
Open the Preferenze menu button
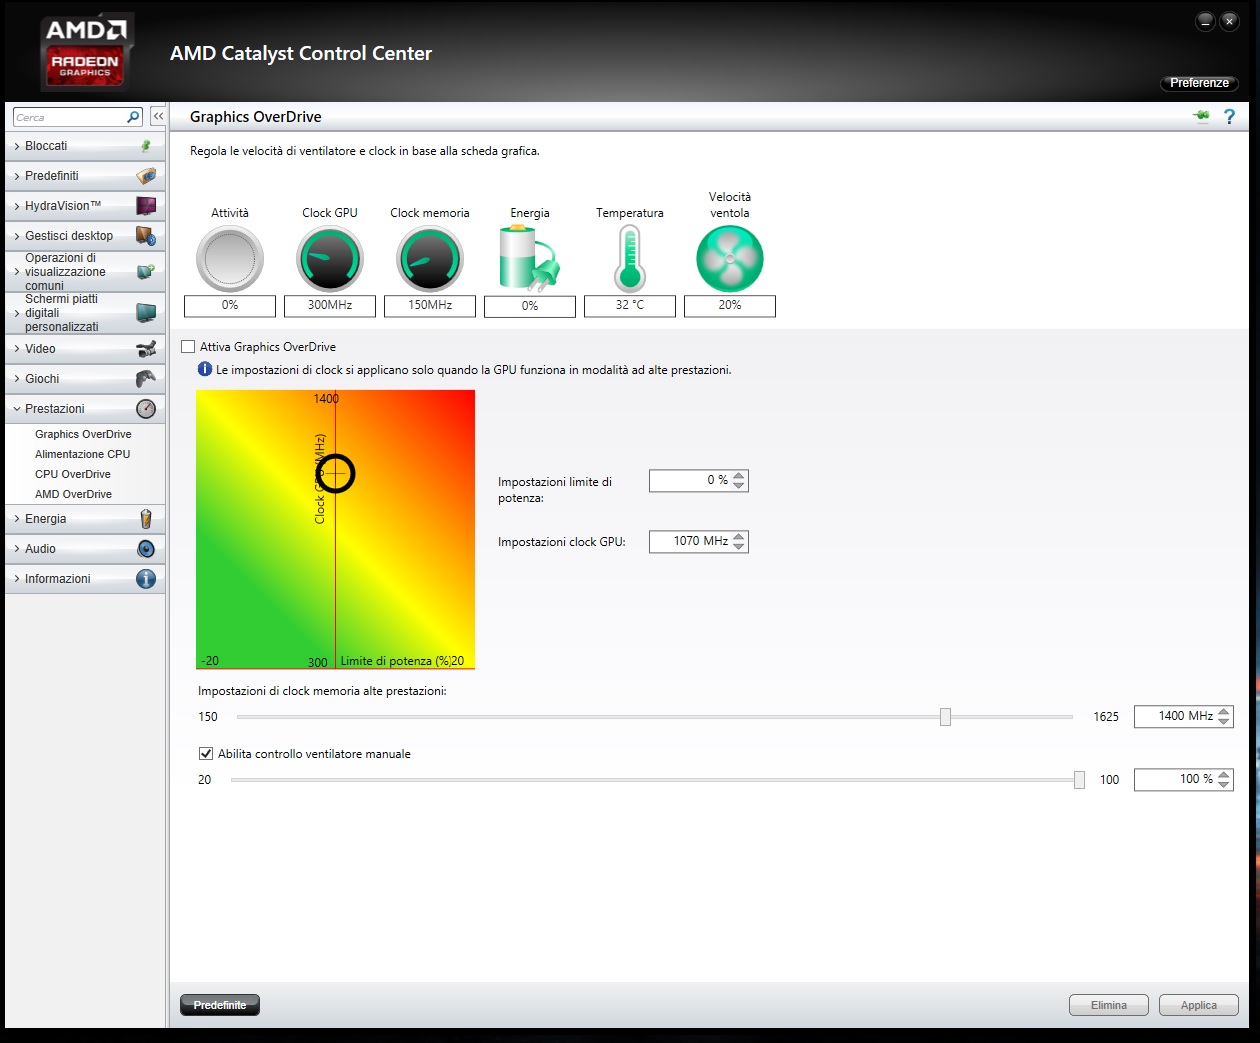1199,83
